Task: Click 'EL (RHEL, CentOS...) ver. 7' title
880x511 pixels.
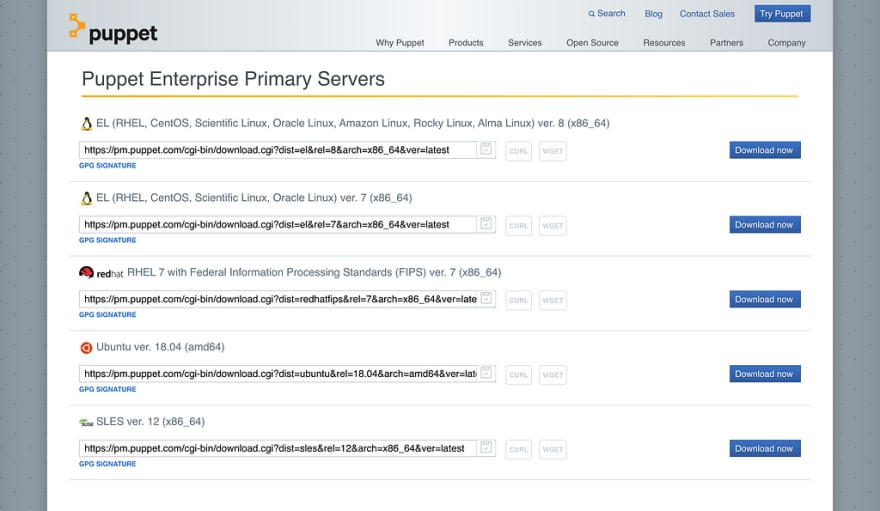Action: tap(254, 198)
